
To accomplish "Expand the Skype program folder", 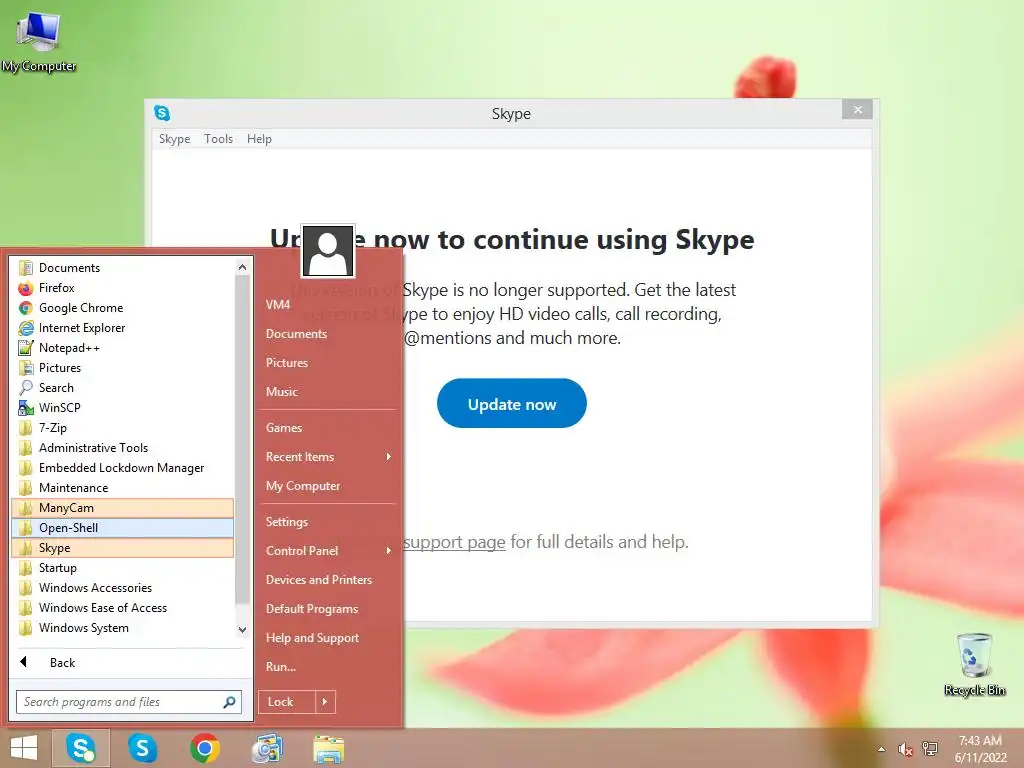I will coord(123,548).
